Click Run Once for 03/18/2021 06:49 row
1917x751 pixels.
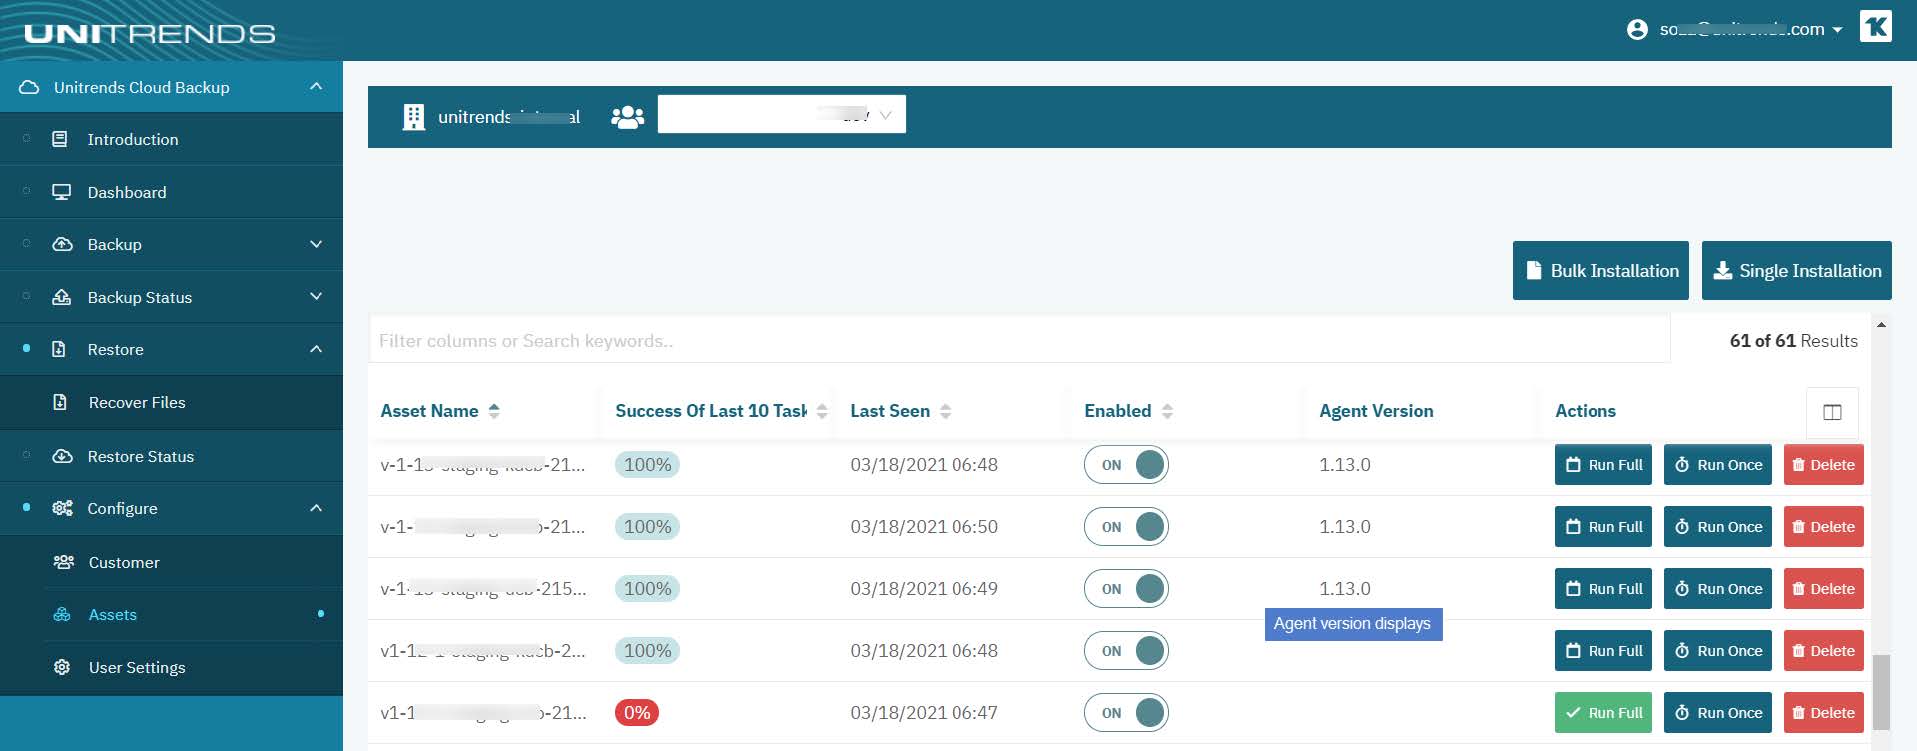coord(1718,589)
